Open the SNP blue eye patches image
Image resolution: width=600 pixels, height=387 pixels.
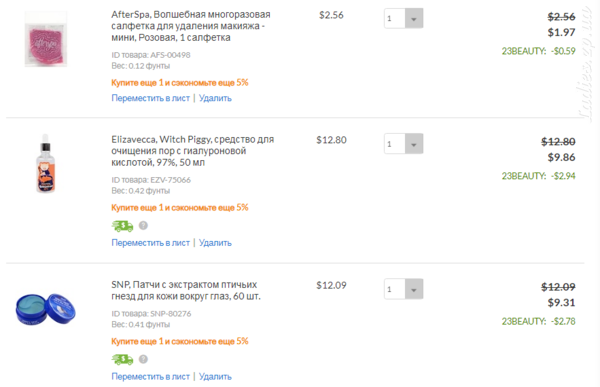tap(46, 309)
